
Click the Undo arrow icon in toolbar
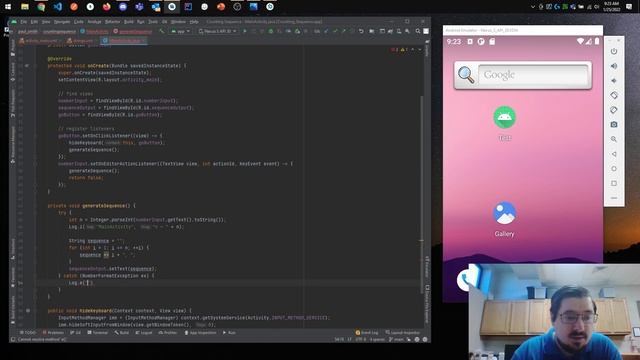(361, 31)
